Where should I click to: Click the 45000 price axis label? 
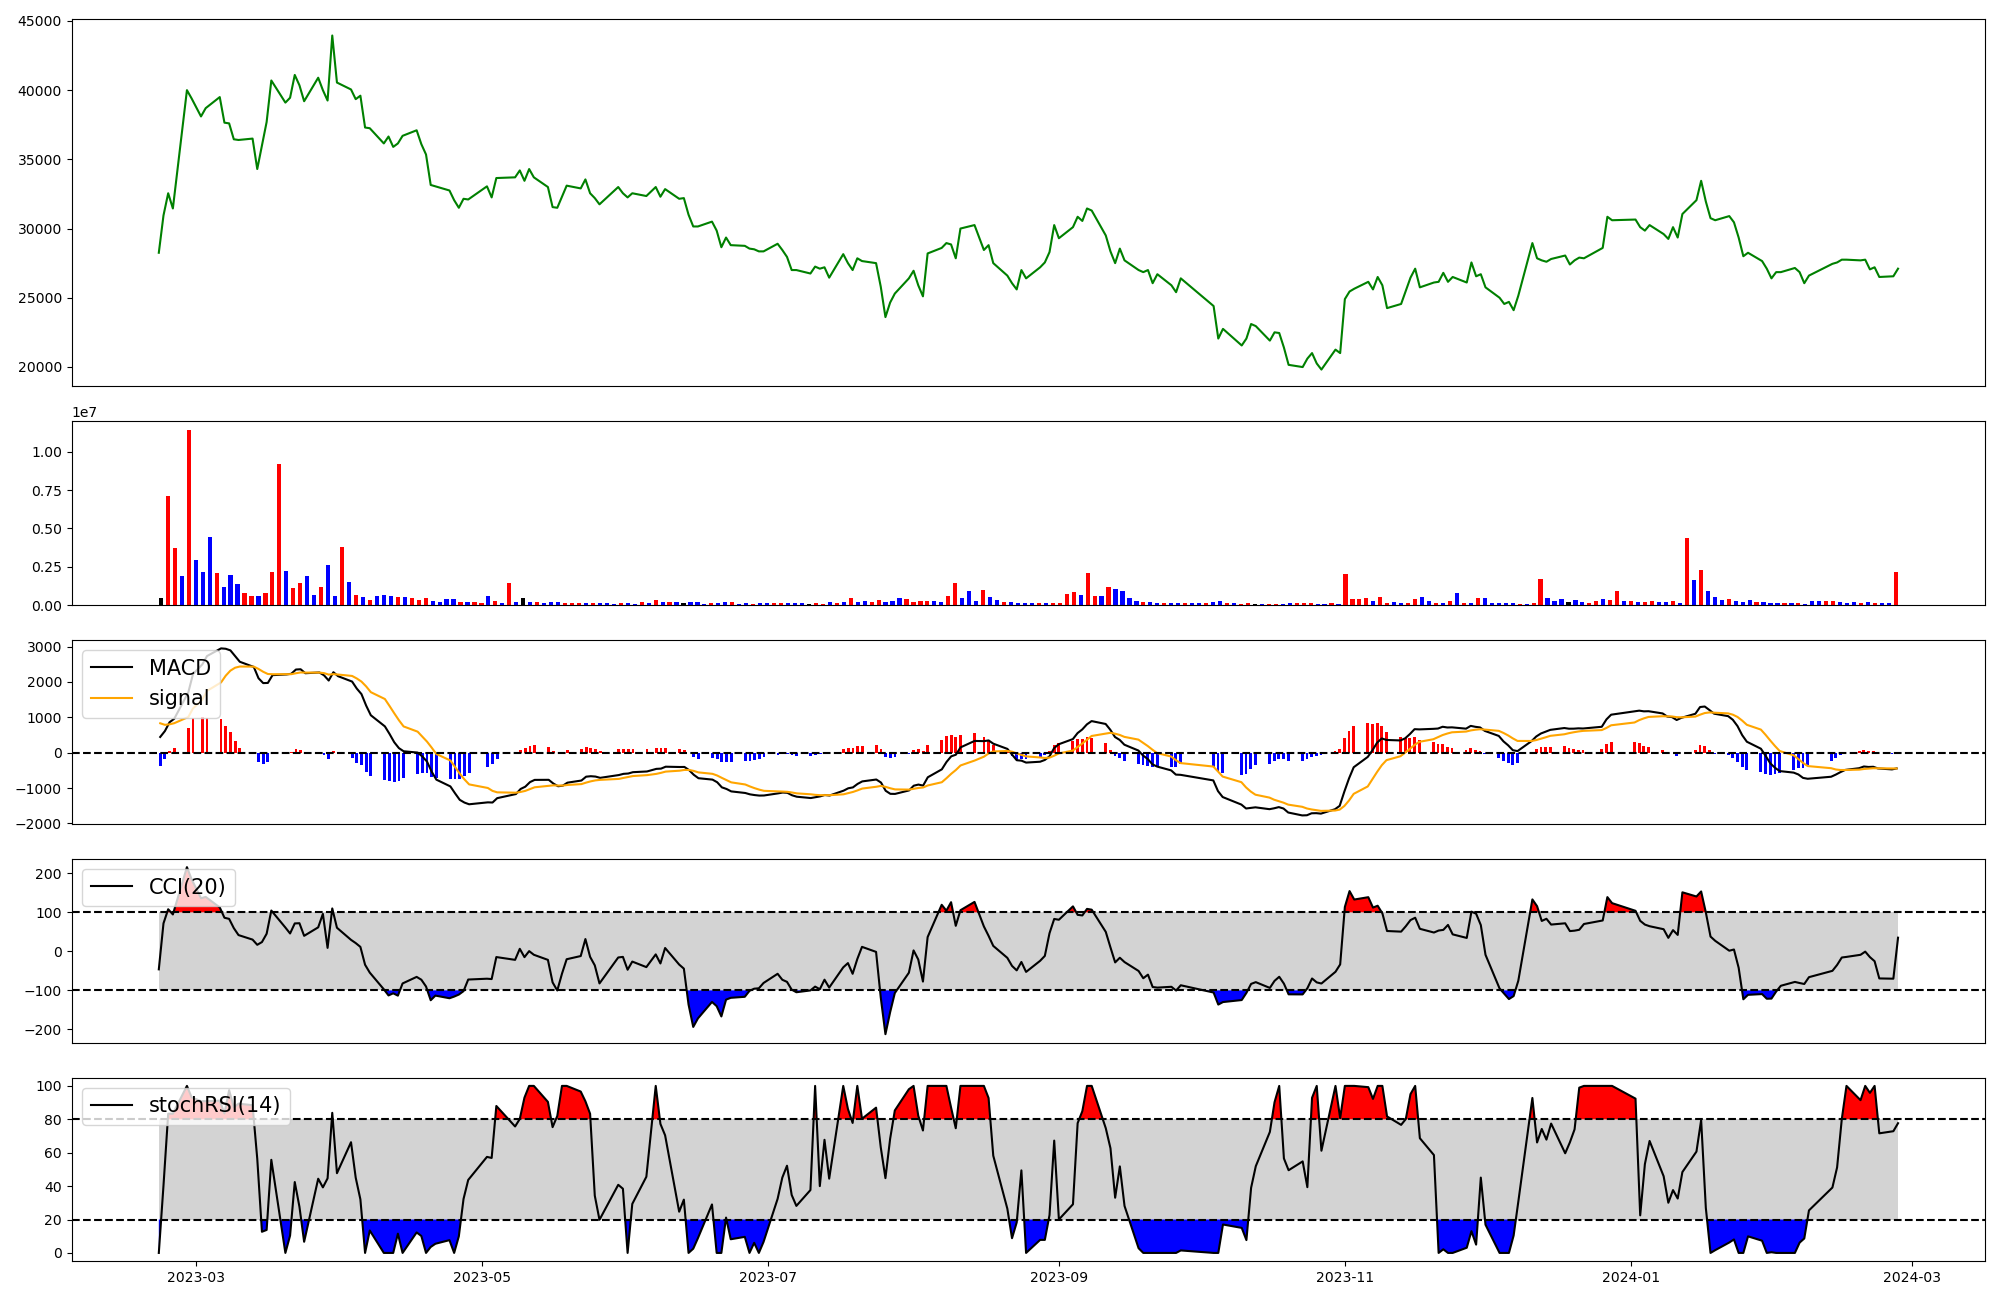(40, 21)
